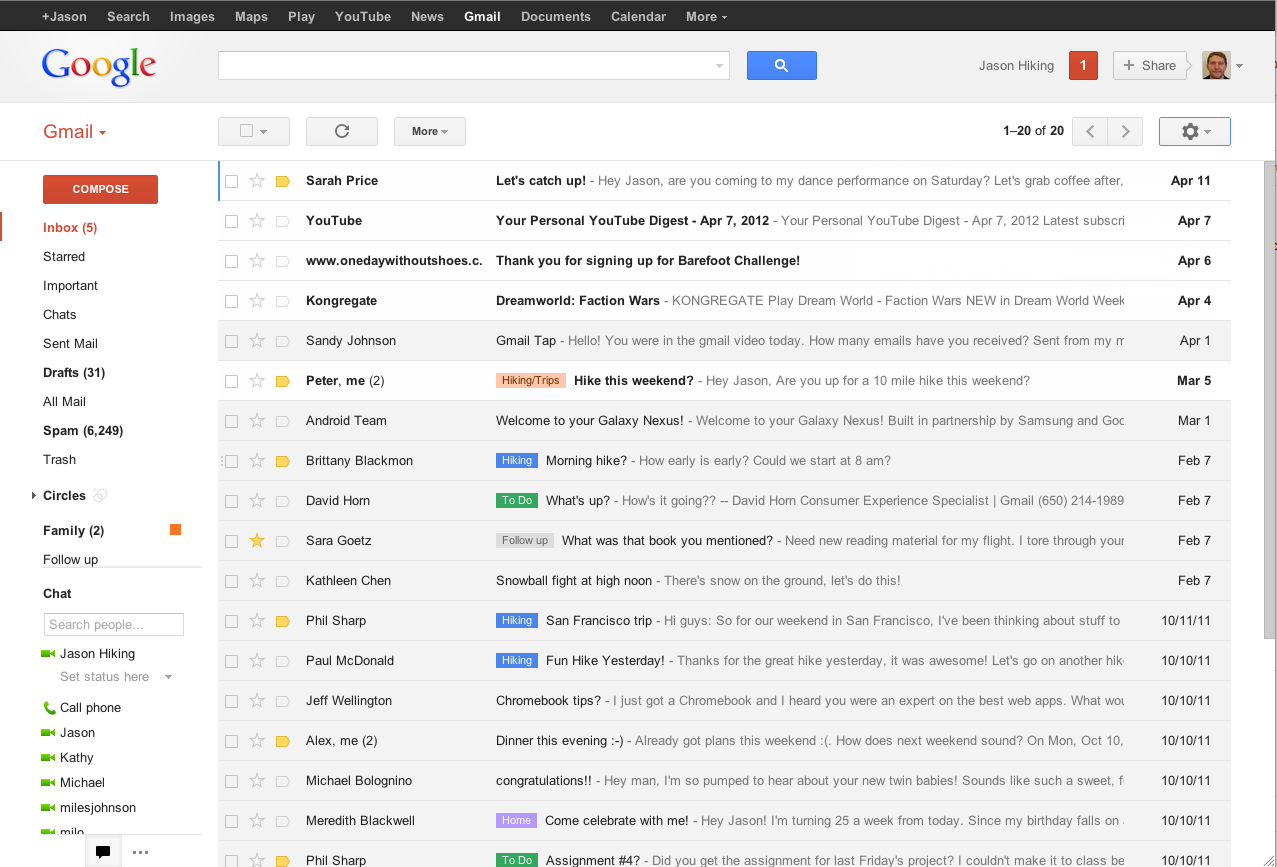Refresh the inbox with the reload icon
The height and width of the screenshot is (867, 1277).
pyautogui.click(x=342, y=131)
